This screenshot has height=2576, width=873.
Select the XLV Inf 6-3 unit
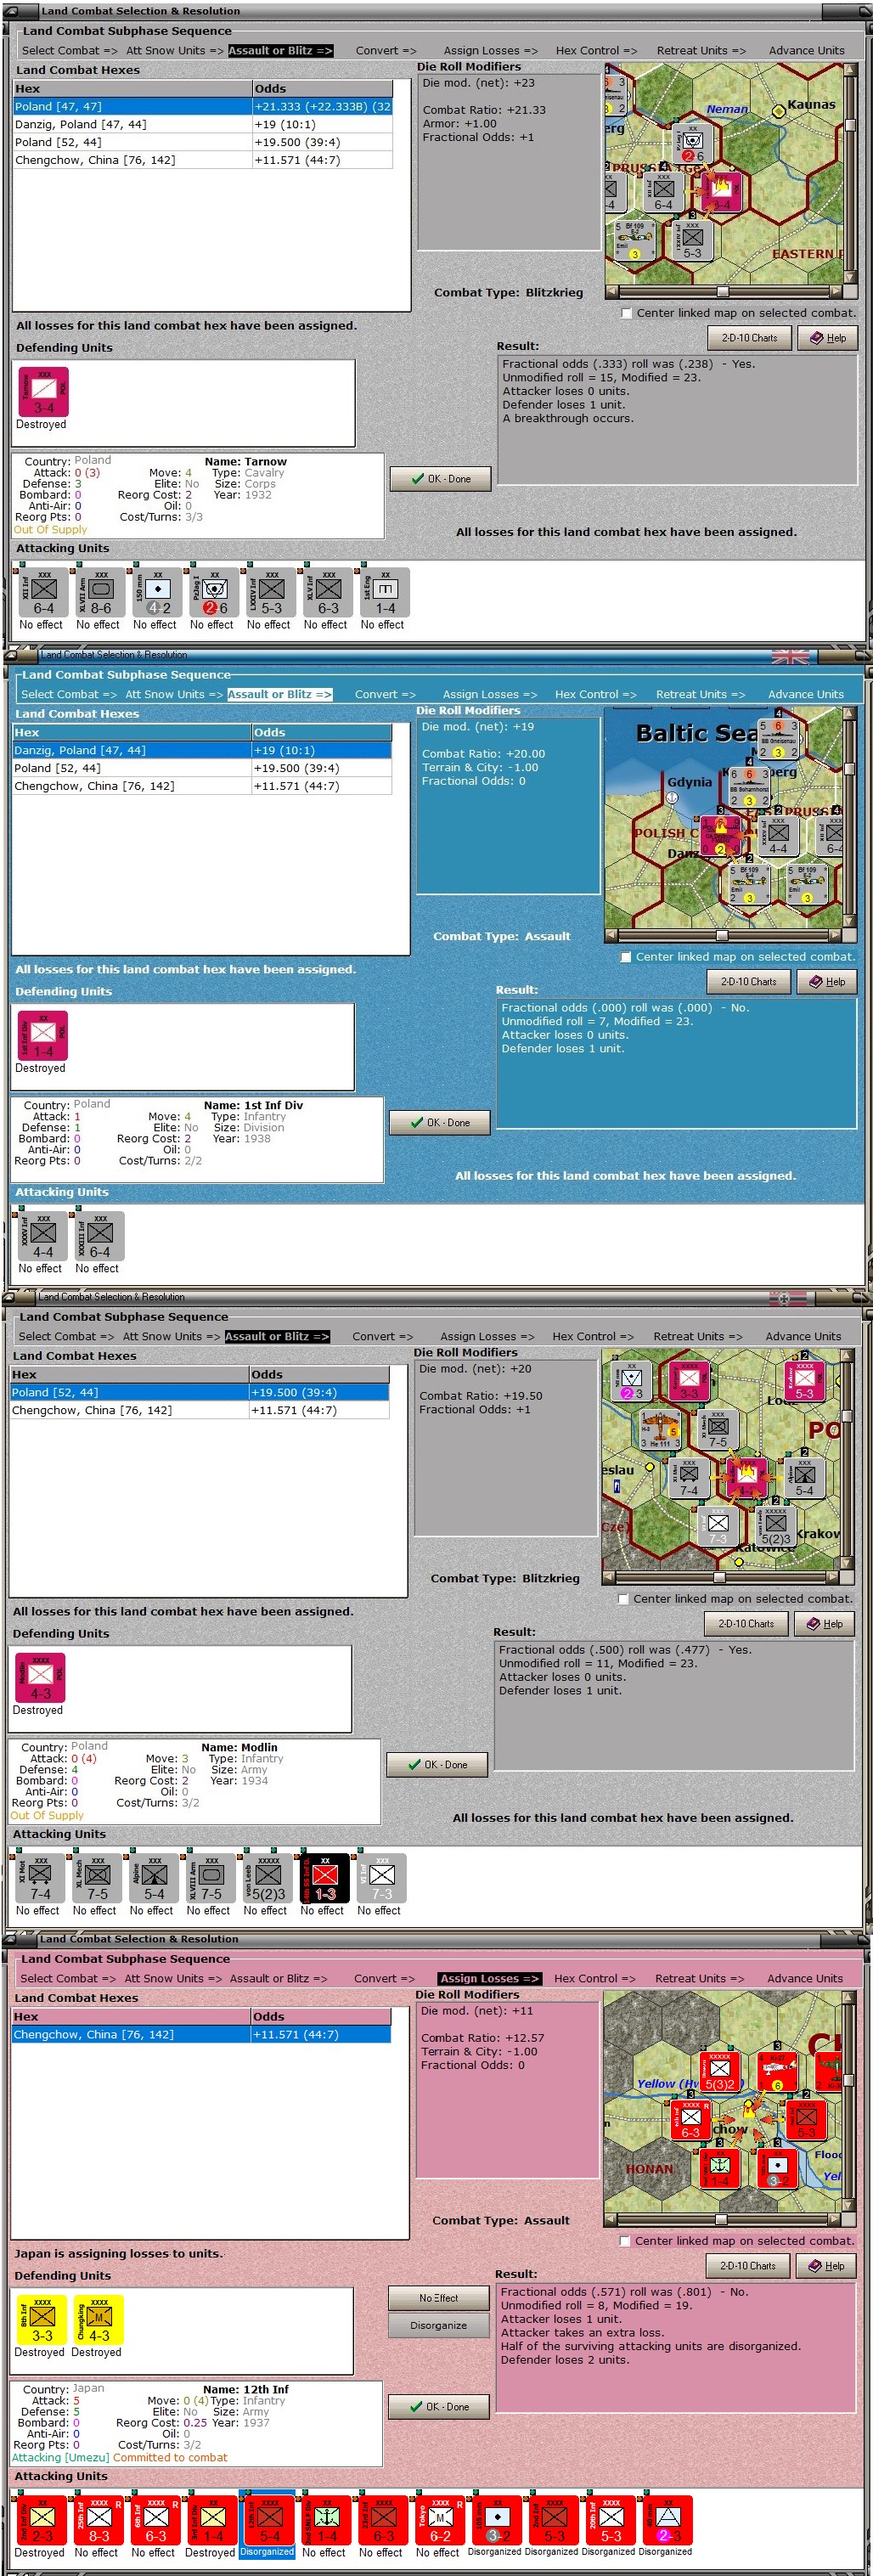coord(329,594)
